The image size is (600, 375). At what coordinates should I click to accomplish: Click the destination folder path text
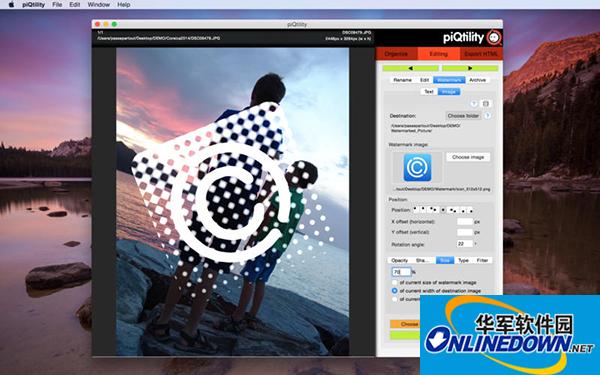426,128
